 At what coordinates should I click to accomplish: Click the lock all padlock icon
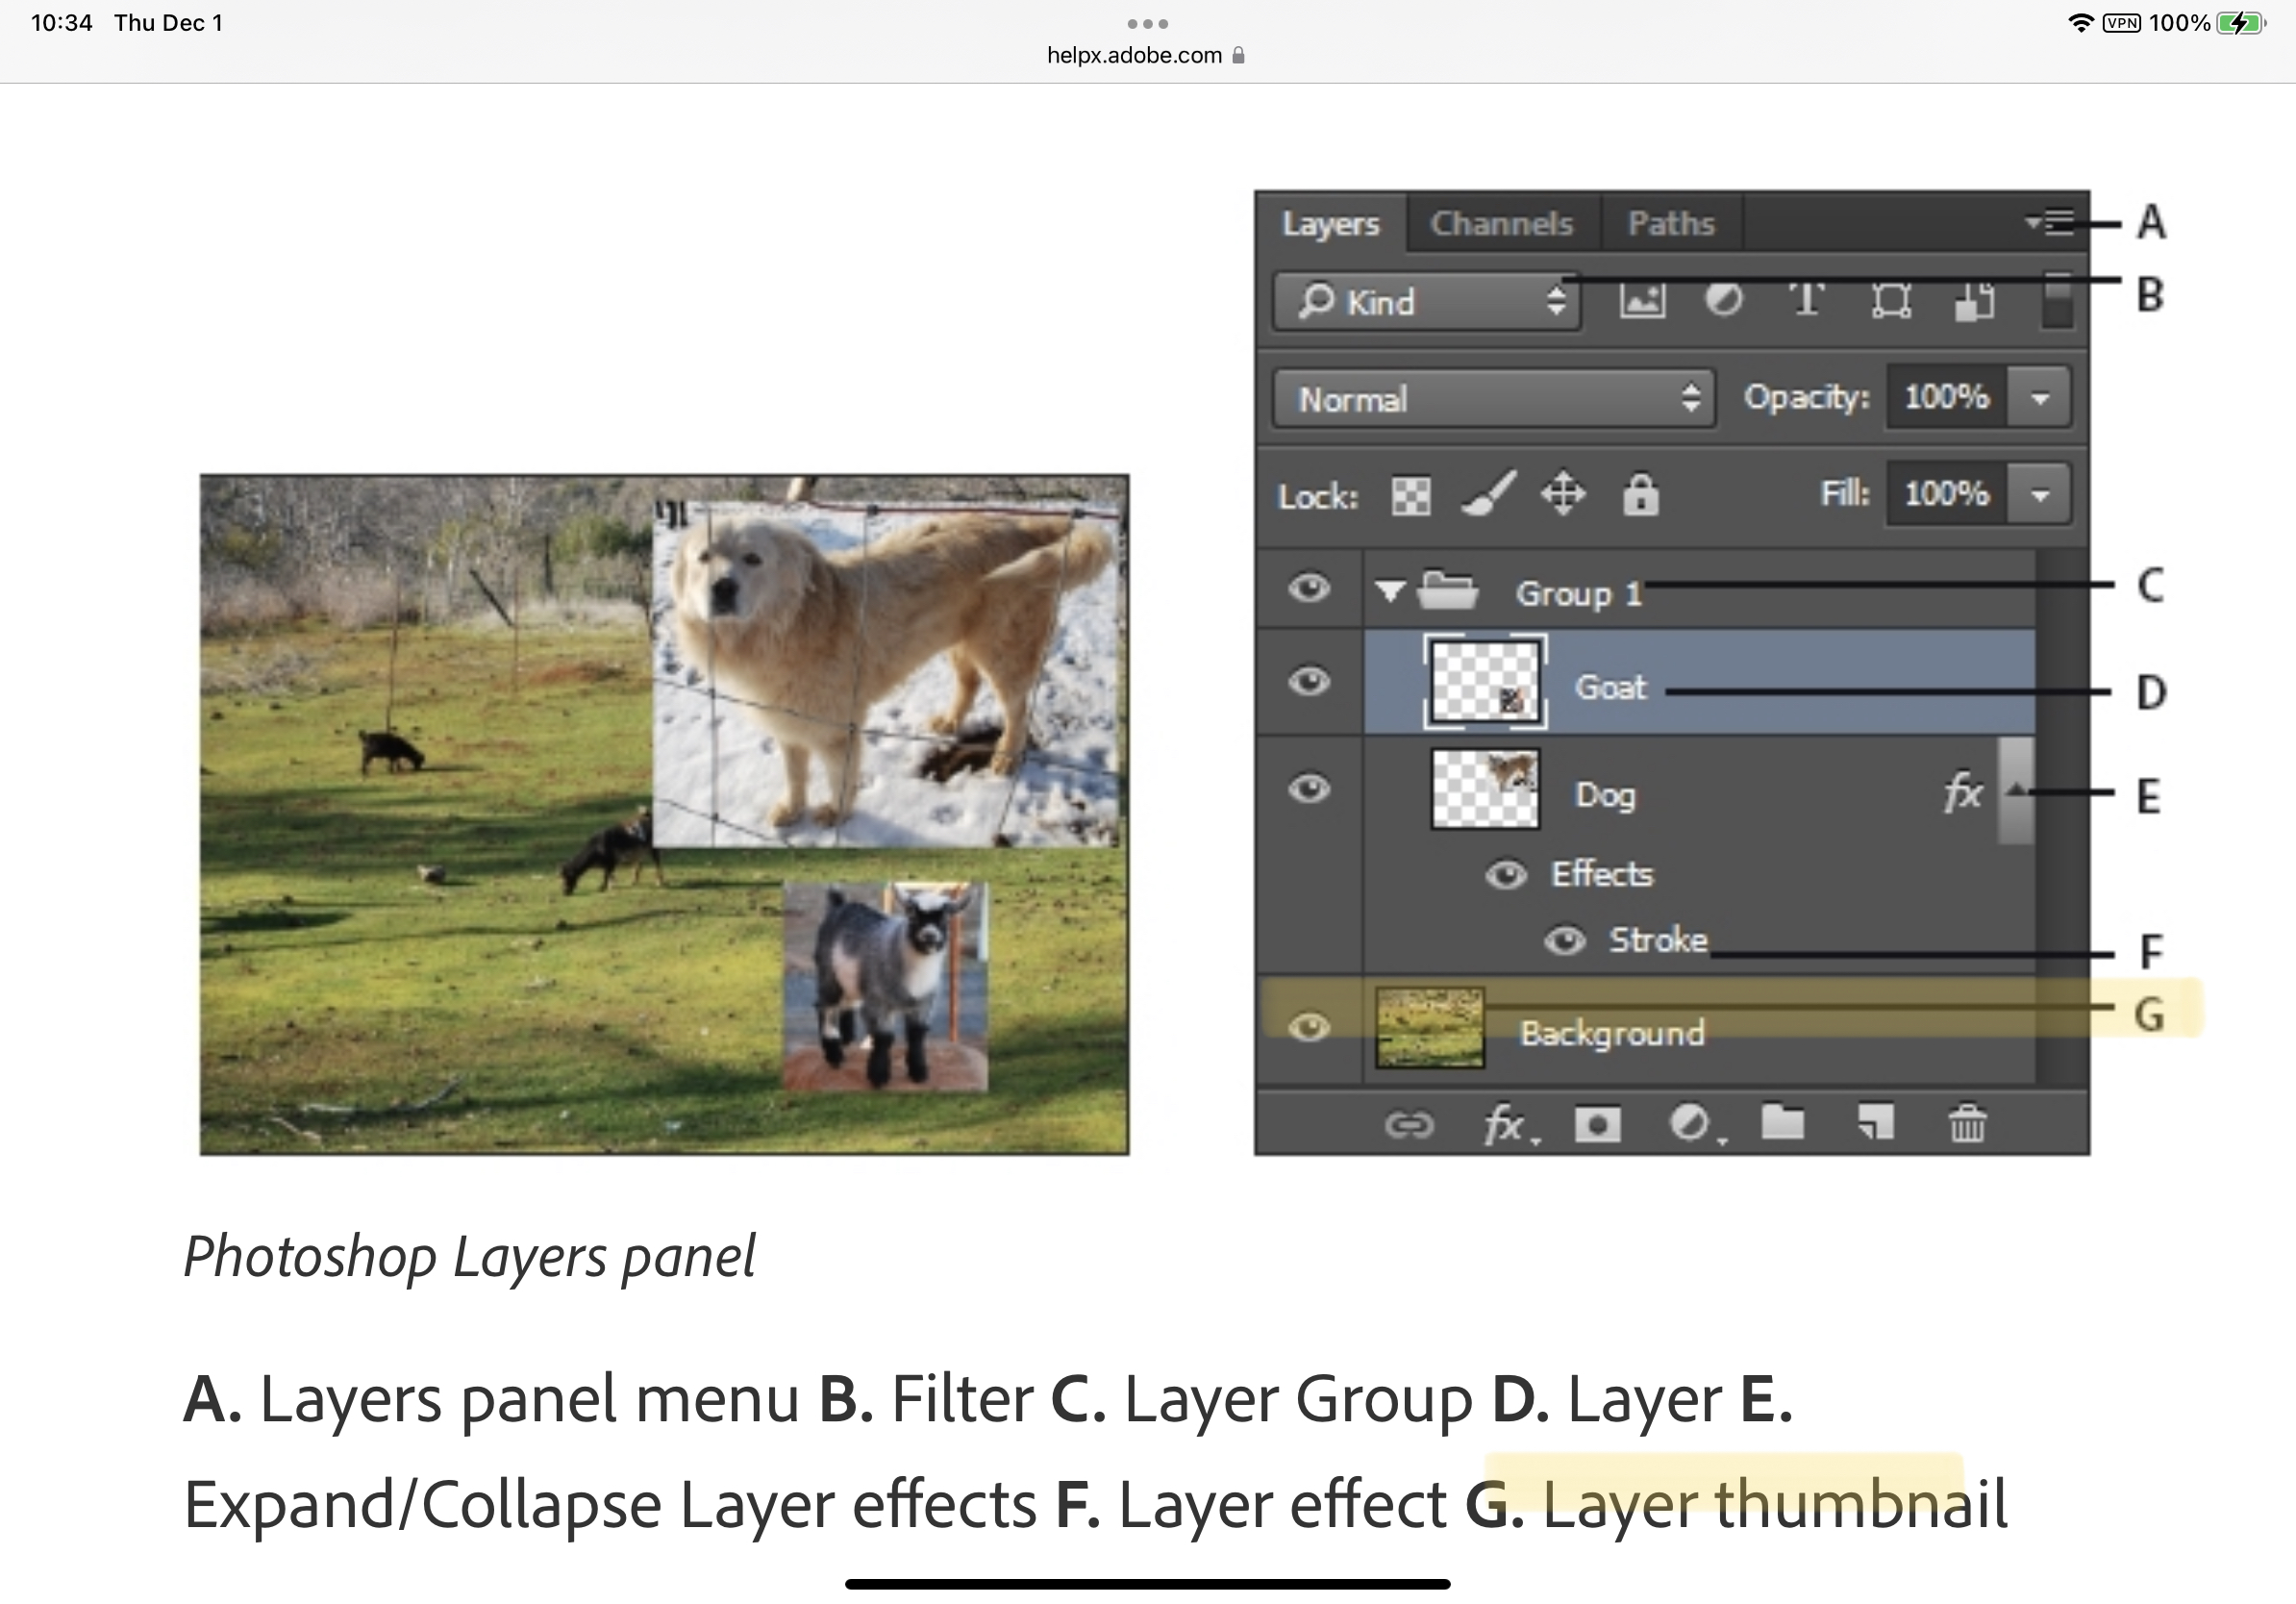pos(1640,495)
